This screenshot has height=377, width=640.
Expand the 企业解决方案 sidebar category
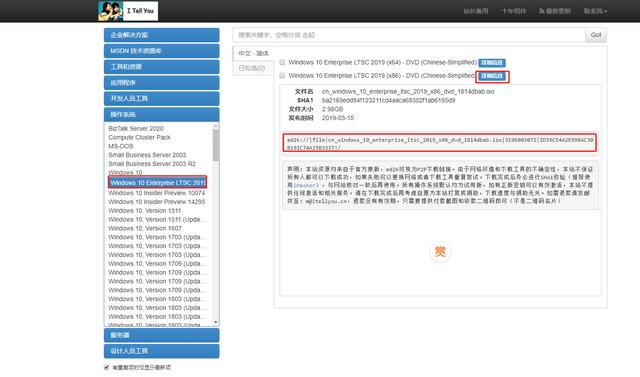[161, 35]
